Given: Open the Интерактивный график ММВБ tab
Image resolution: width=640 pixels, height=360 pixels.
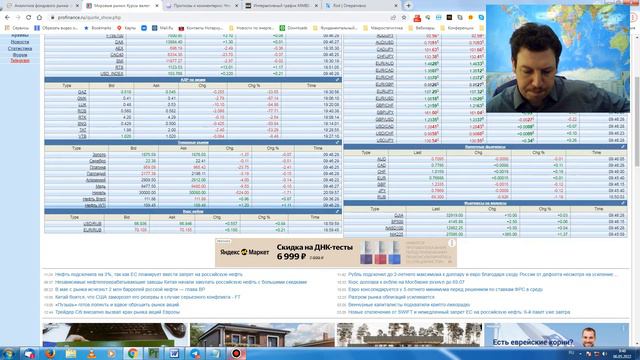Looking at the screenshot, I should [282, 6].
